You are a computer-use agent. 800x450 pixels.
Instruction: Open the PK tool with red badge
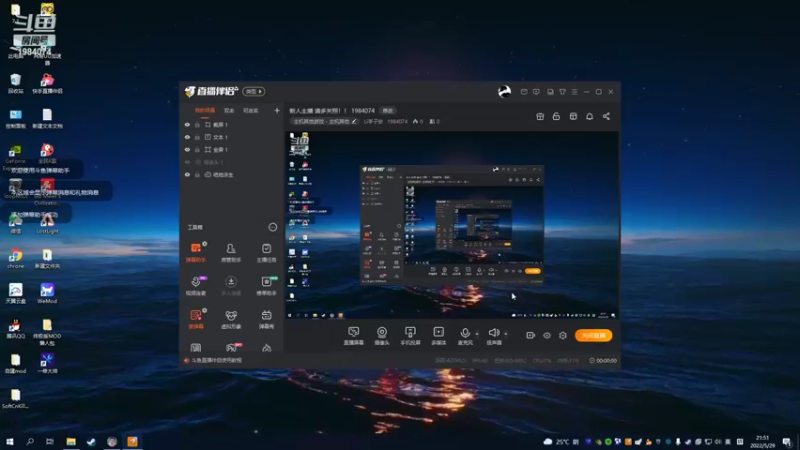tap(231, 348)
